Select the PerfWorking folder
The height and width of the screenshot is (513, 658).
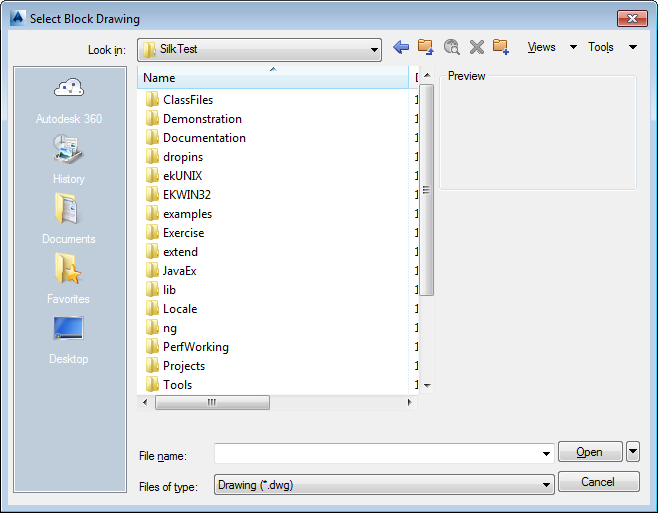click(188, 347)
